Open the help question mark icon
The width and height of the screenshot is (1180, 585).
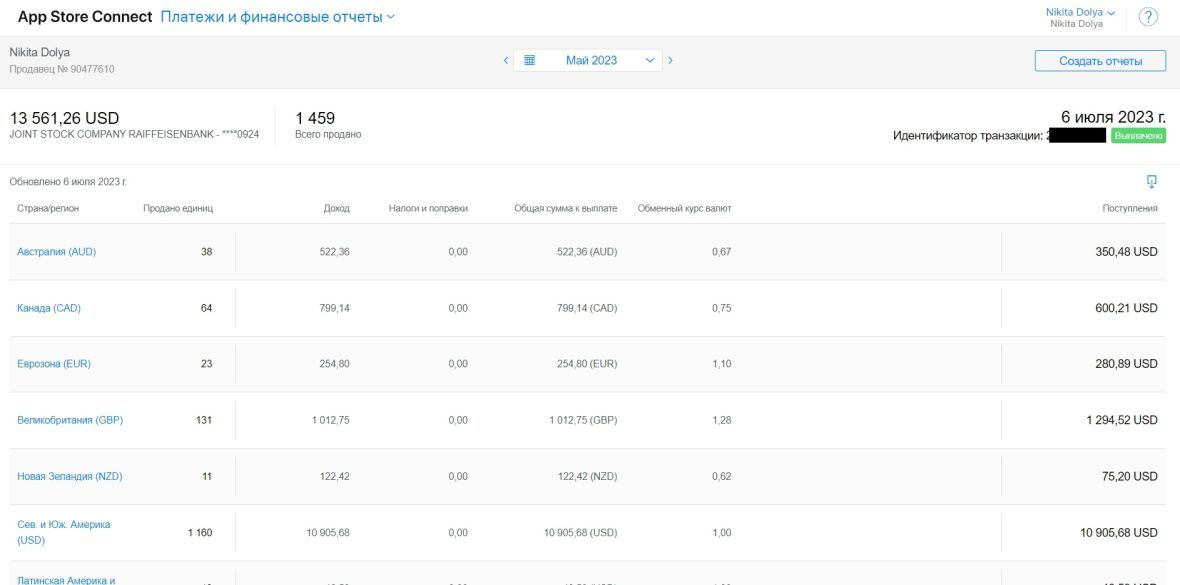pos(1148,17)
